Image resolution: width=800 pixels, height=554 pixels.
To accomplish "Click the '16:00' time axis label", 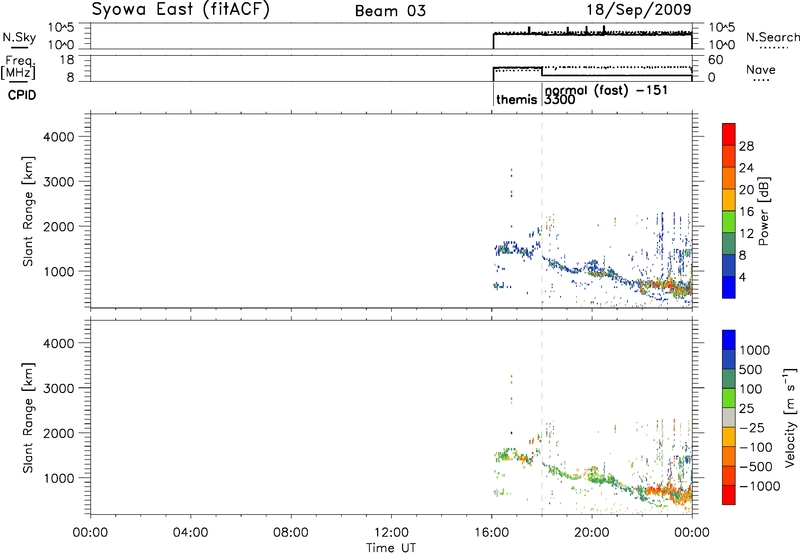I will point(491,533).
